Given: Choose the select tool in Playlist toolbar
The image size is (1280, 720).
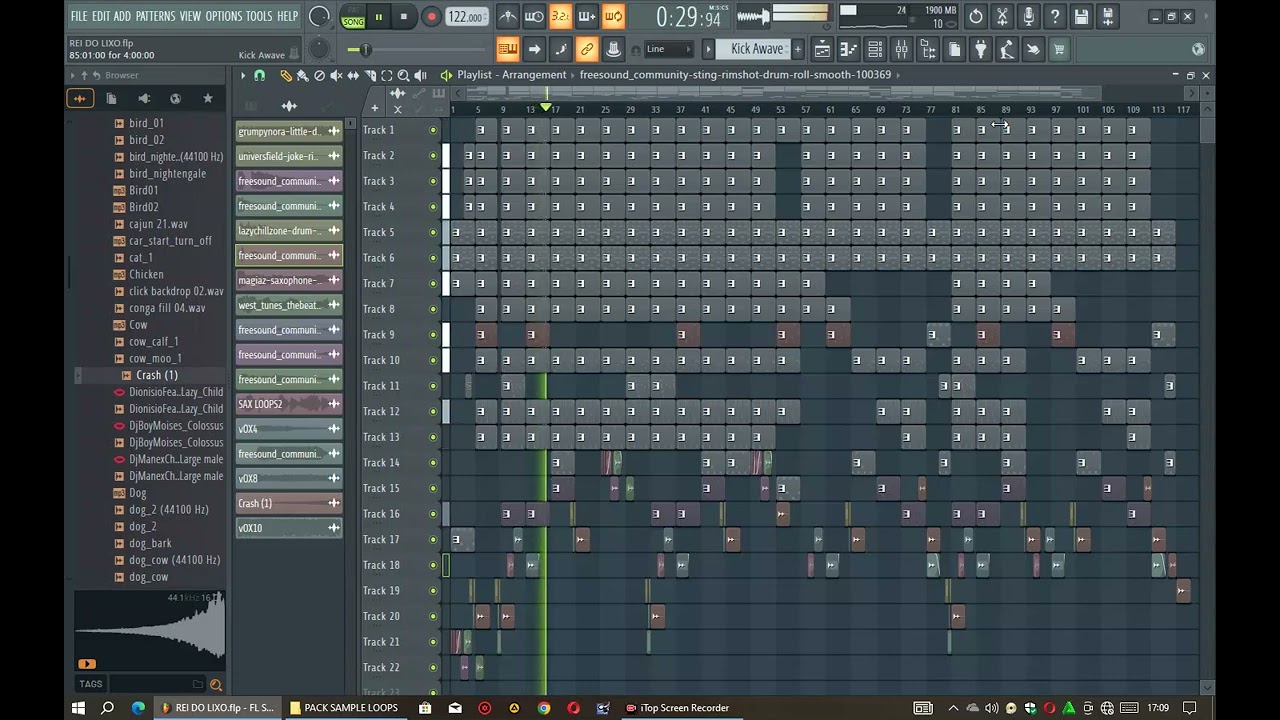Looking at the screenshot, I should (x=386, y=76).
